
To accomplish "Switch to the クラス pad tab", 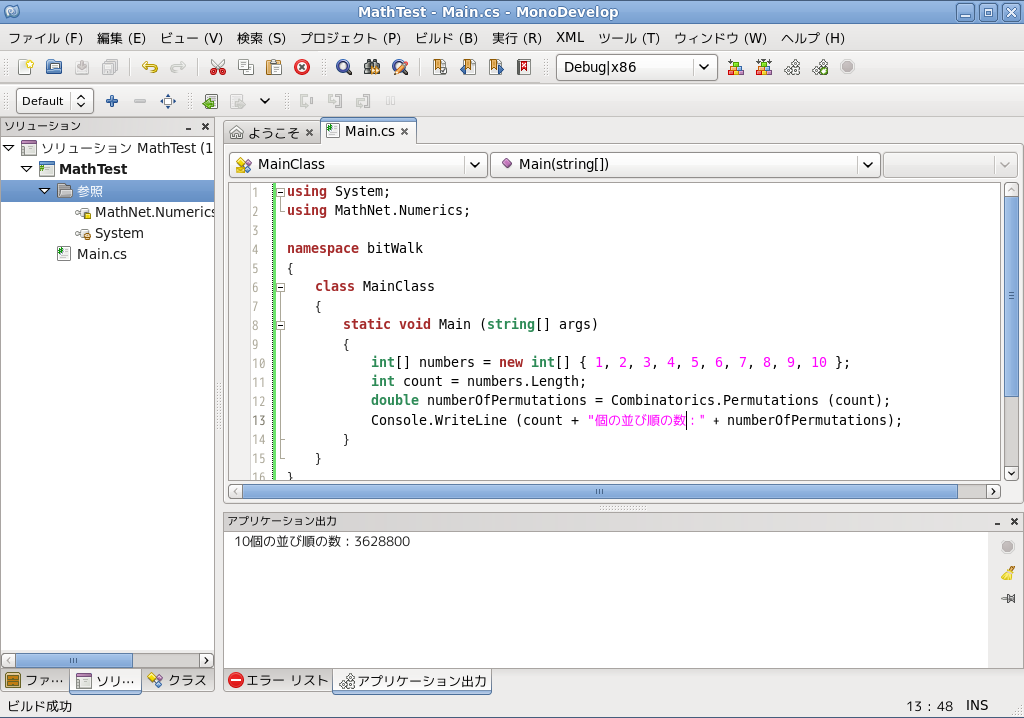I will 177,680.
